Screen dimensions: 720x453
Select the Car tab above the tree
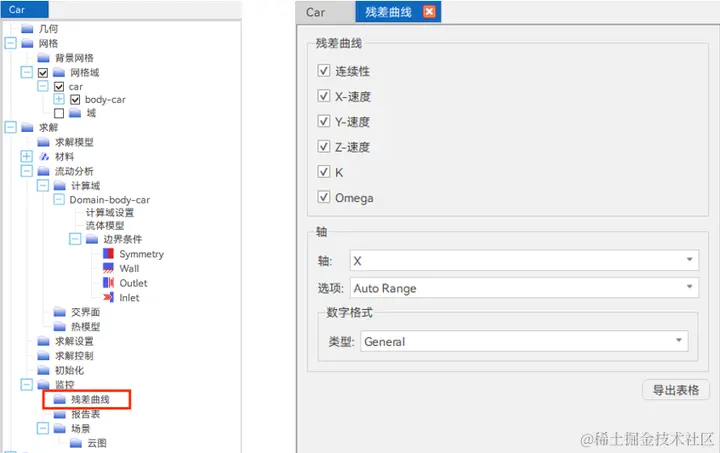pyautogui.click(x=25, y=10)
